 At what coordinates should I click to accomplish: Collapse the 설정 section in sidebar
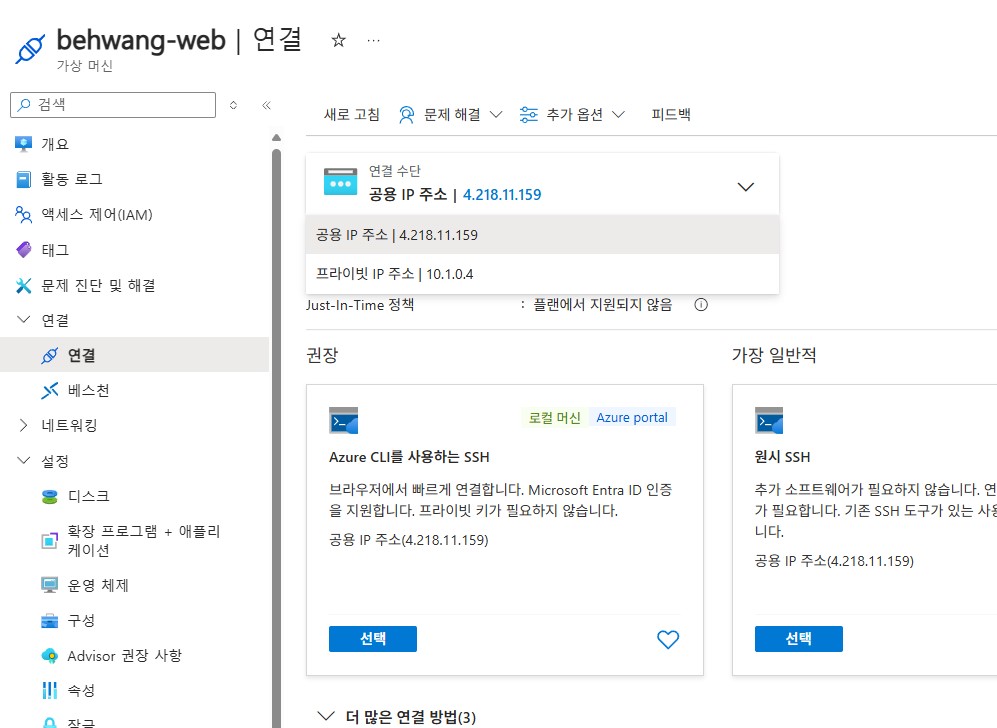click(24, 460)
